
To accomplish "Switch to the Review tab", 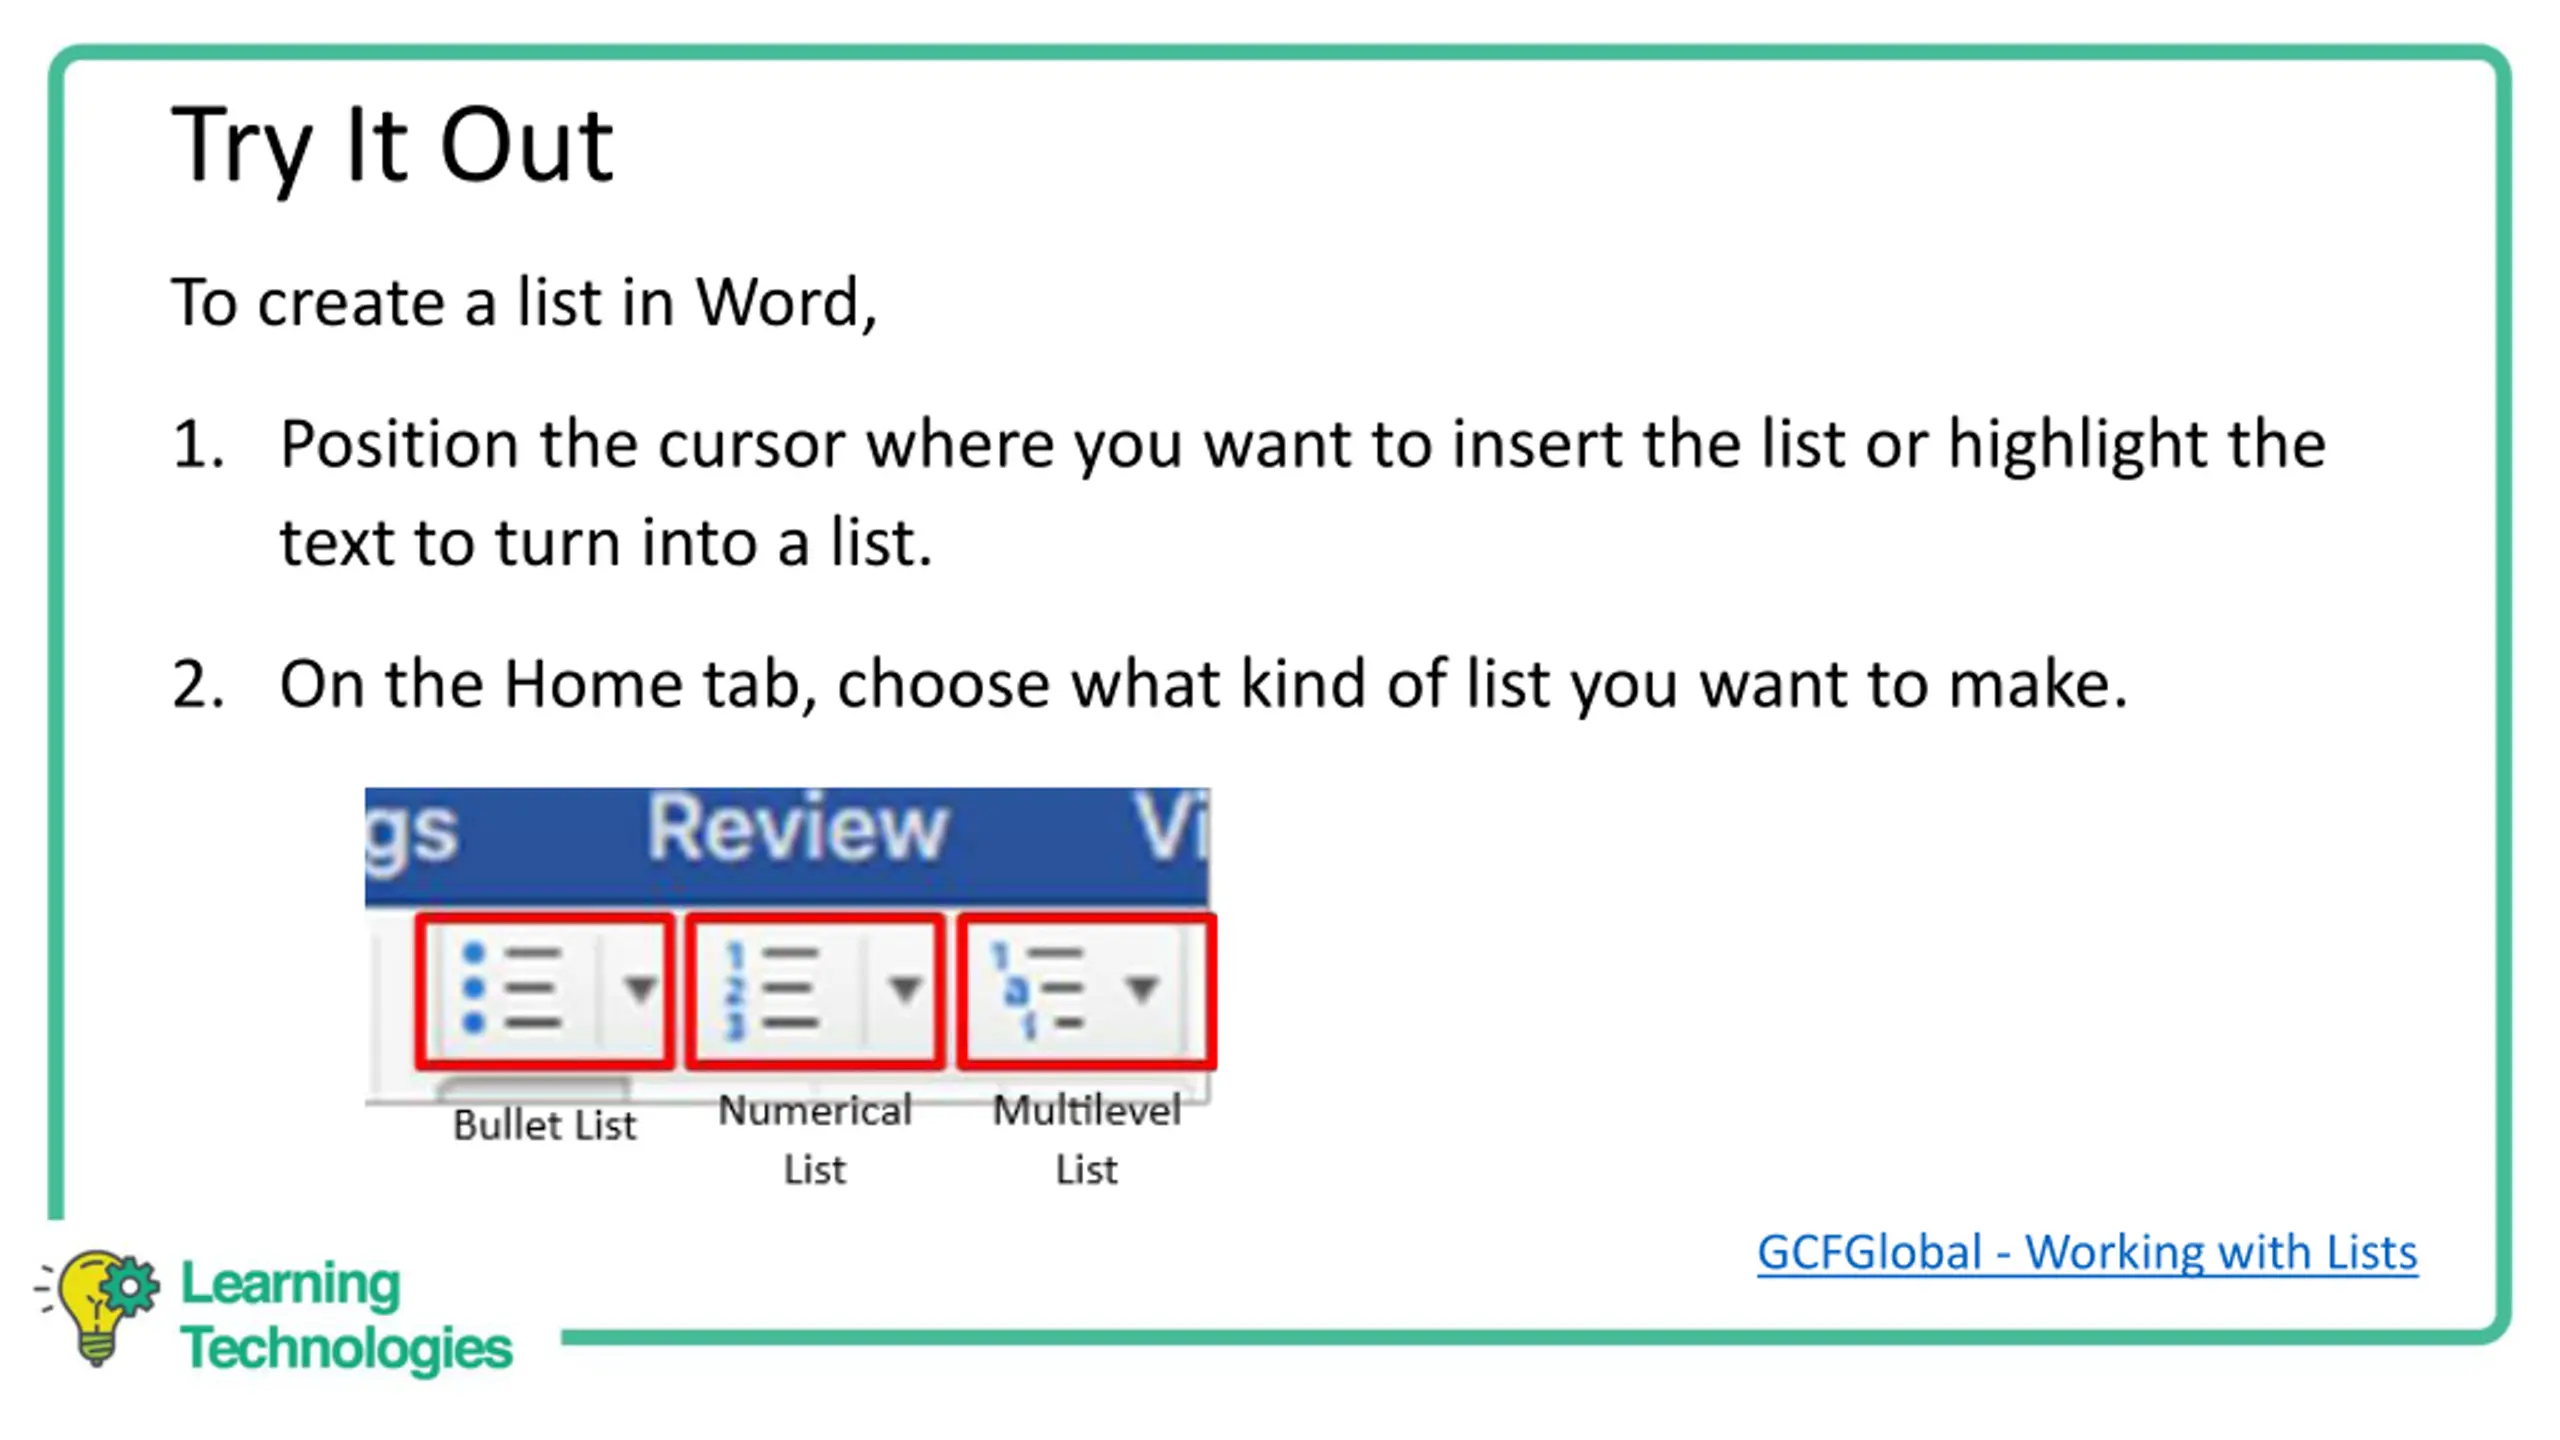I will tap(796, 828).
